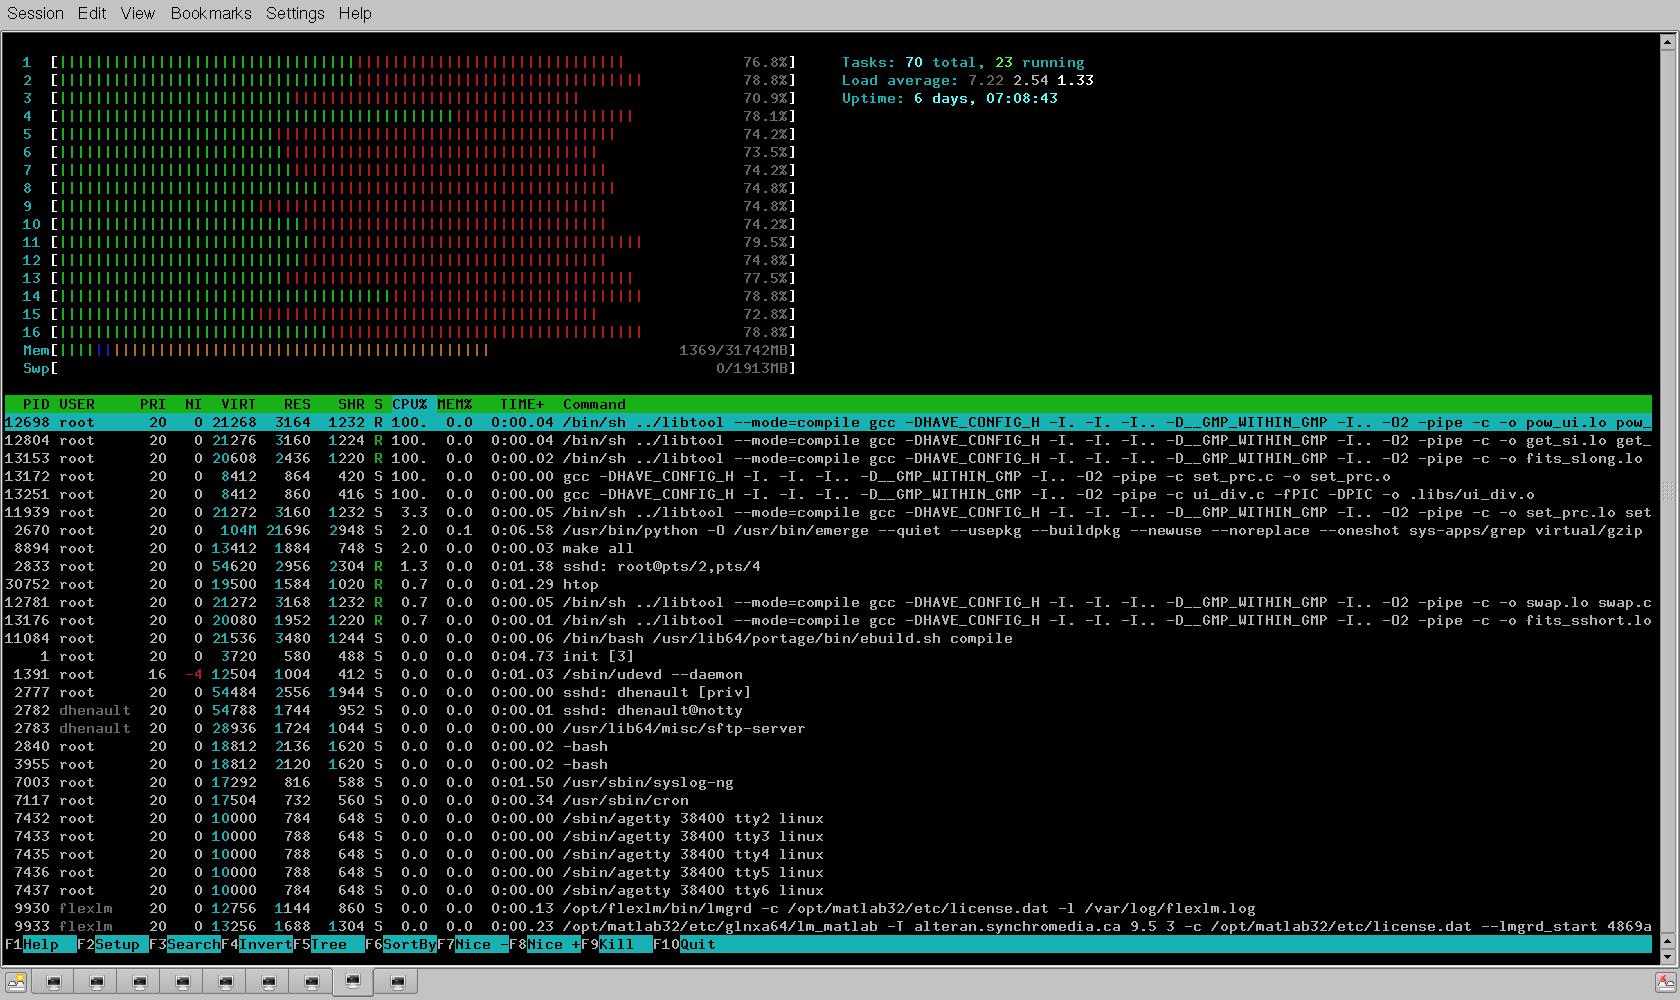Open the Settings menu
Screen dimensions: 1680x1000
point(295,13)
